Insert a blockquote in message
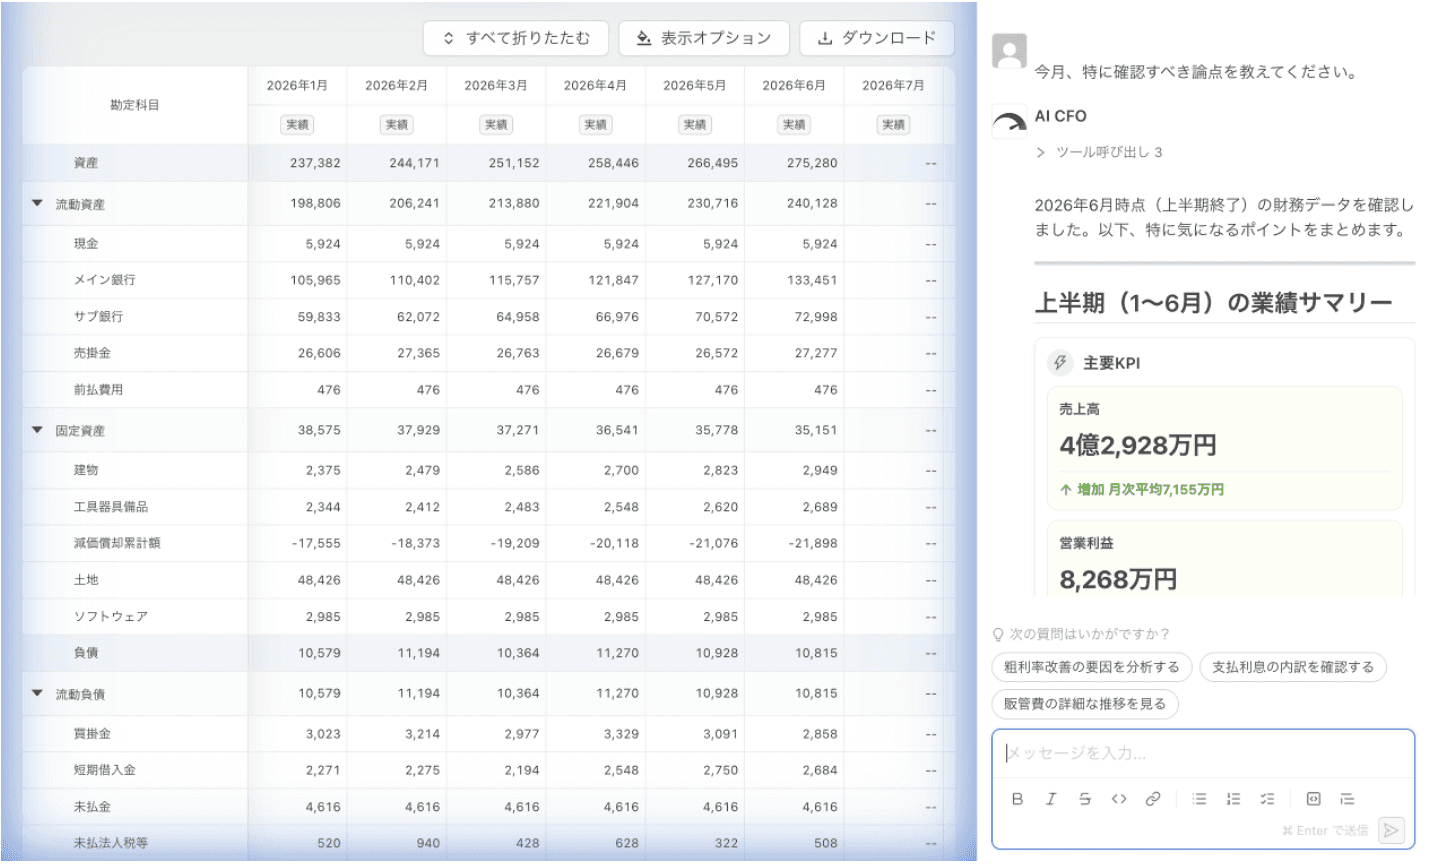Screen dimensions: 1432x864 1347,799
